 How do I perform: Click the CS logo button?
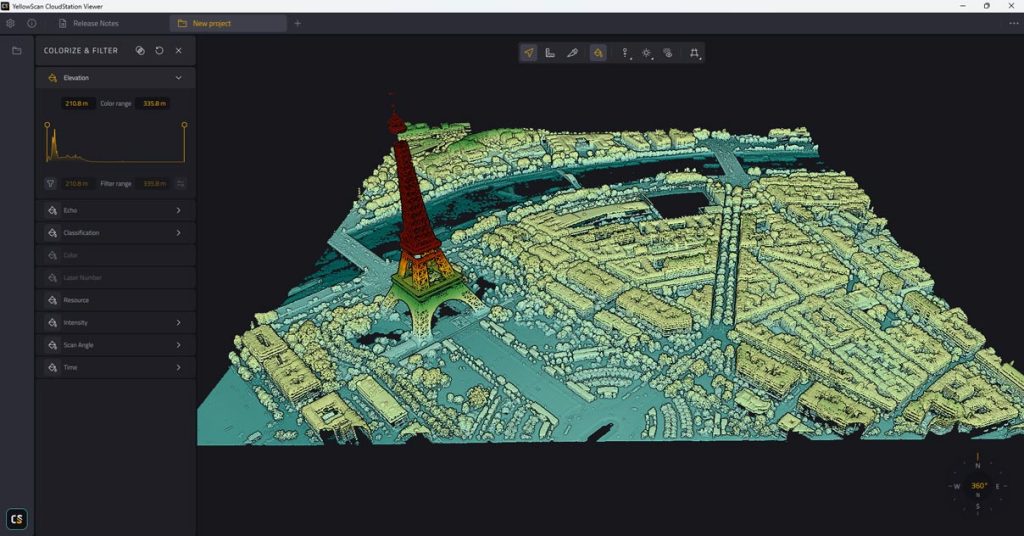click(x=17, y=519)
